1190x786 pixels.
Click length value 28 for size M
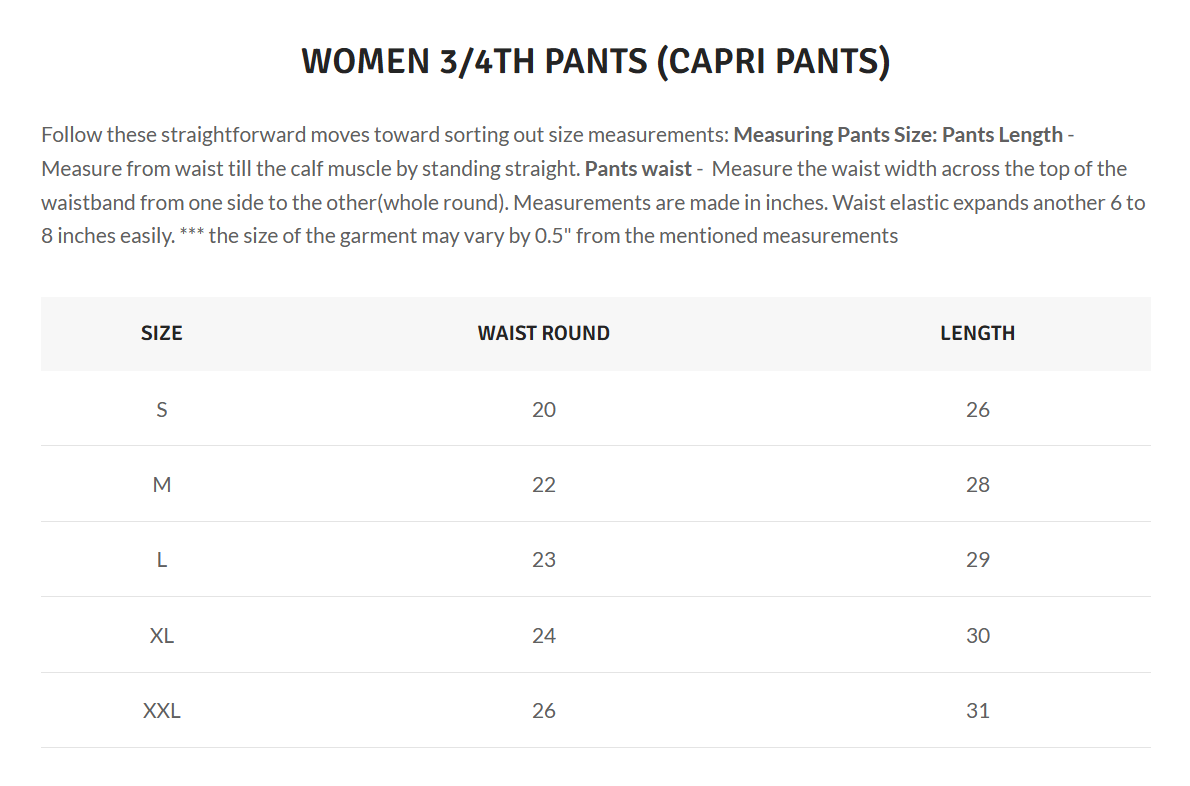[x=977, y=485]
